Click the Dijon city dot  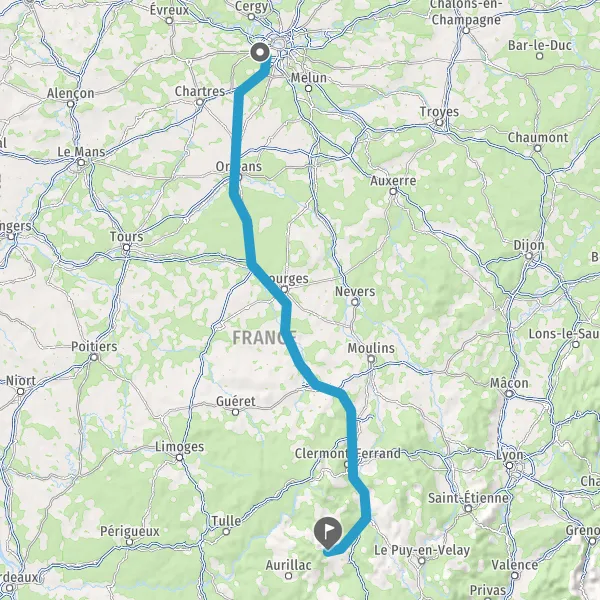[x=529, y=256]
